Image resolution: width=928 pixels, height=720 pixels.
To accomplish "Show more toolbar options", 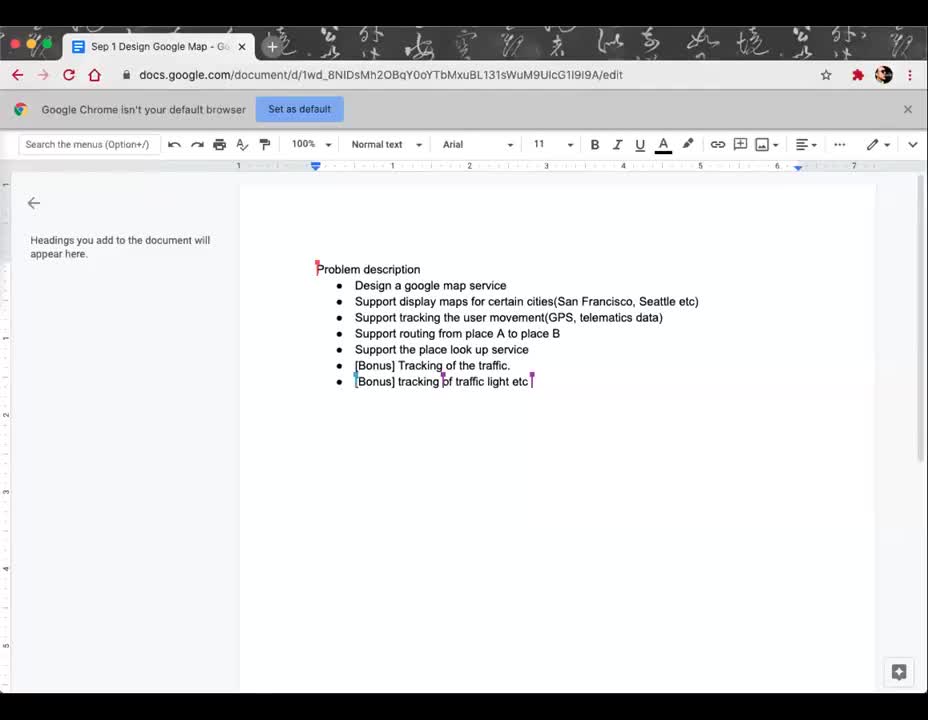I will click(x=839, y=144).
